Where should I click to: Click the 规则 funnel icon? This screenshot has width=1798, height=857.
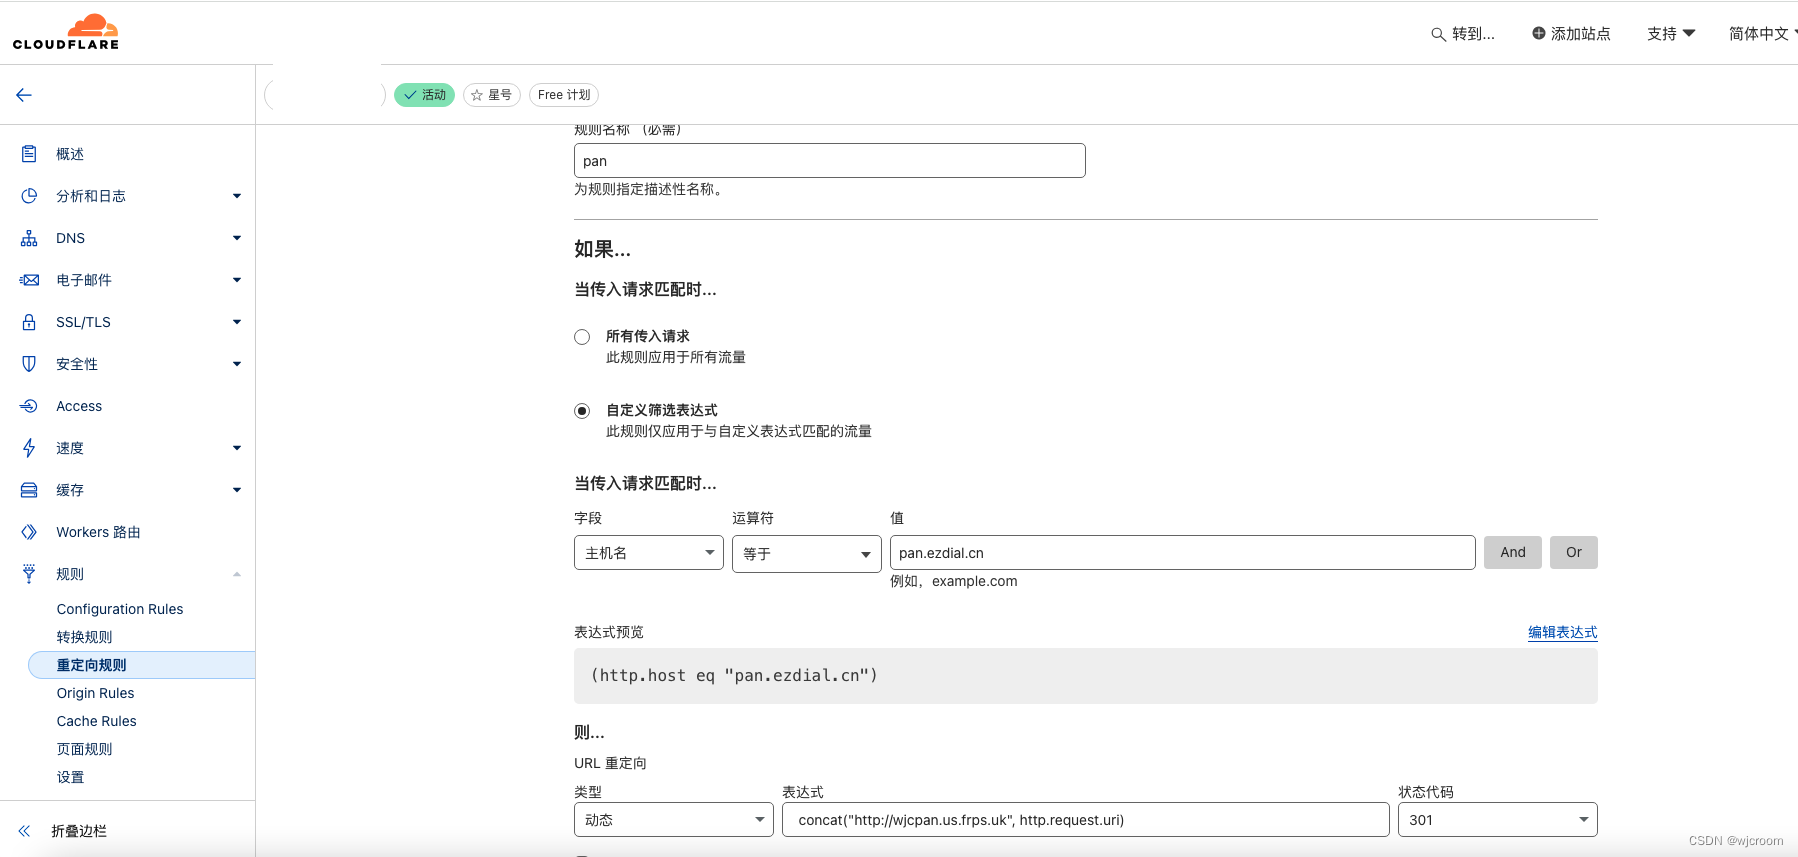coord(29,574)
